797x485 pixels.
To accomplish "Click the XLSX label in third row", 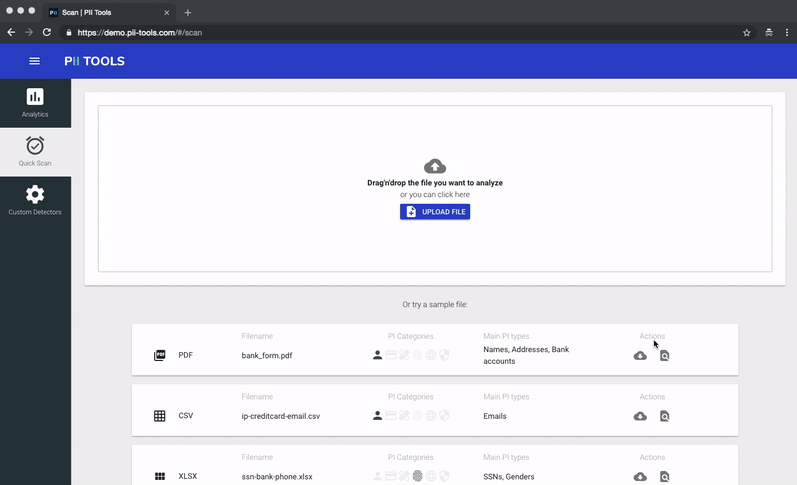I will pos(188,476).
